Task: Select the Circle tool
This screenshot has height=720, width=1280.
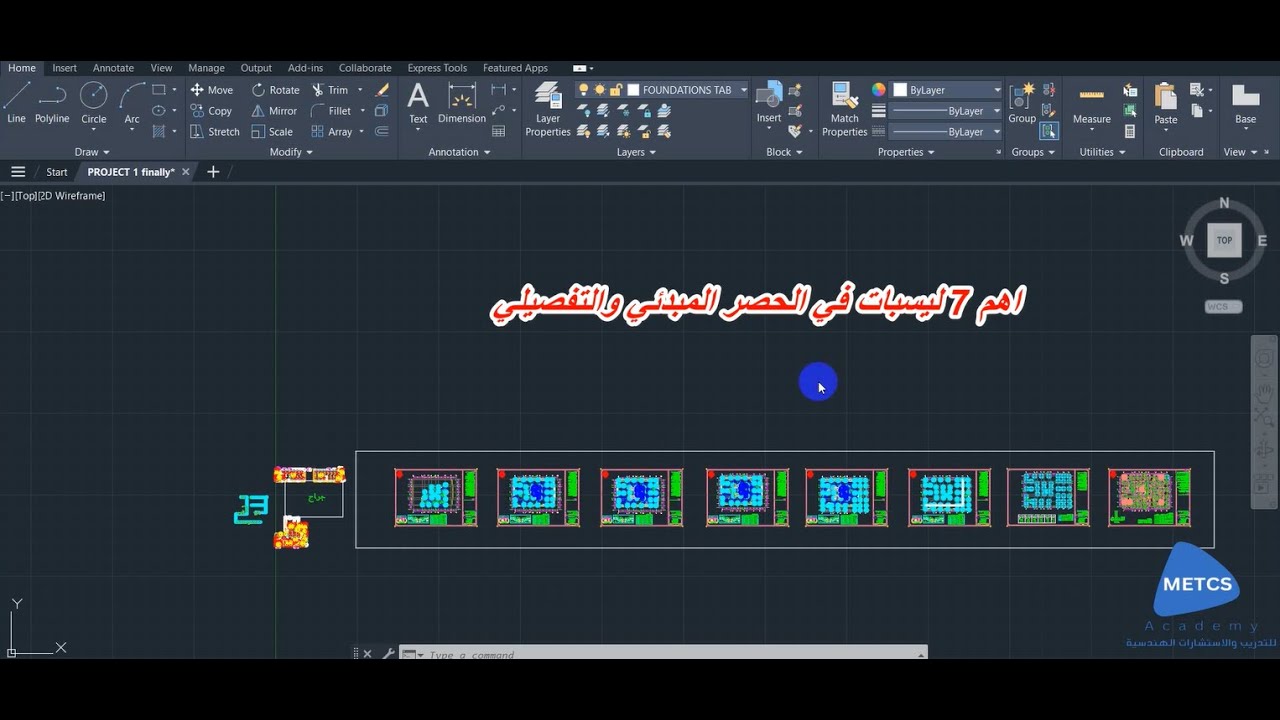Action: (x=94, y=103)
